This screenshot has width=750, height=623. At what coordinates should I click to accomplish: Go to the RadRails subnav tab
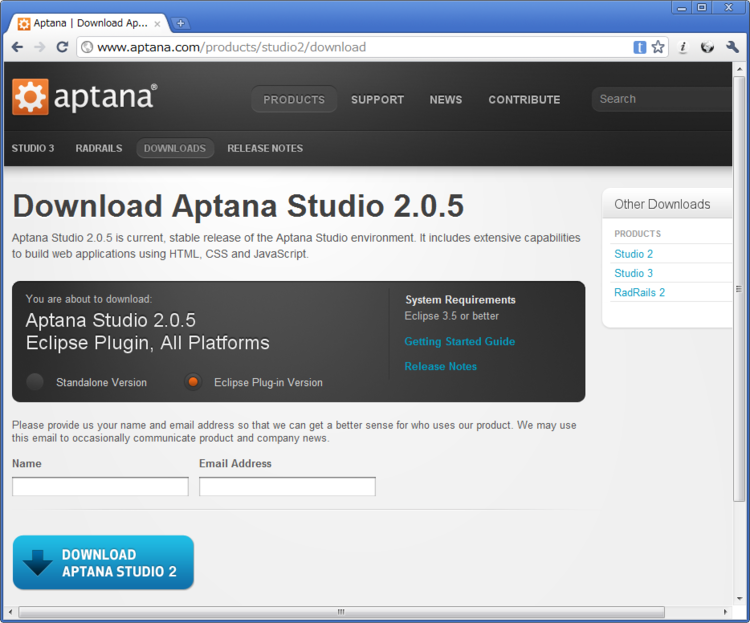[x=99, y=148]
